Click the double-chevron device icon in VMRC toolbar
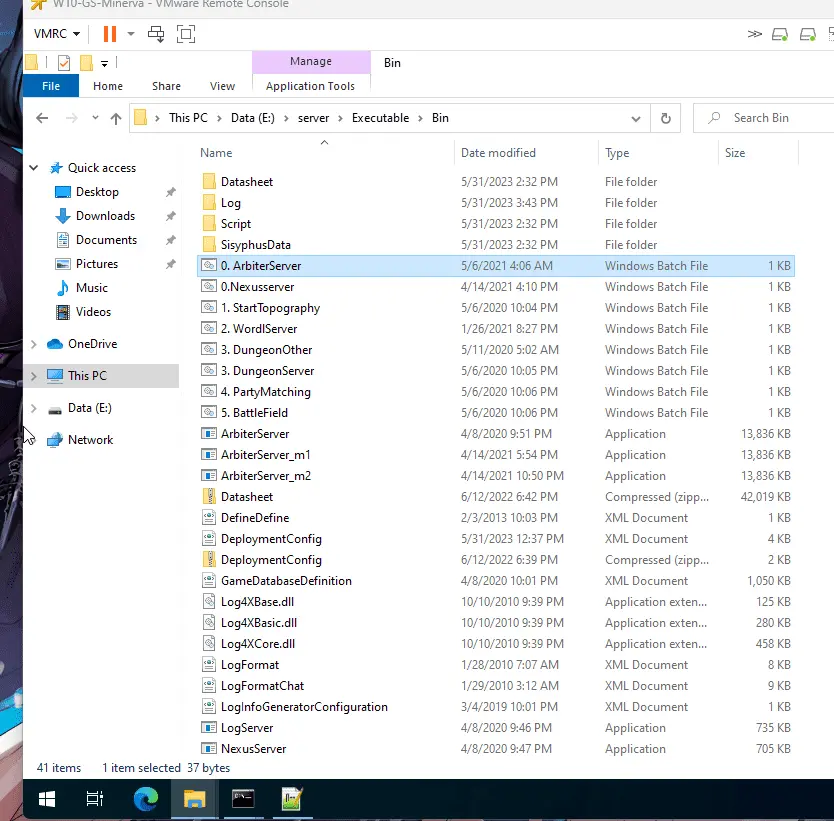This screenshot has width=834, height=821. pyautogui.click(x=754, y=34)
